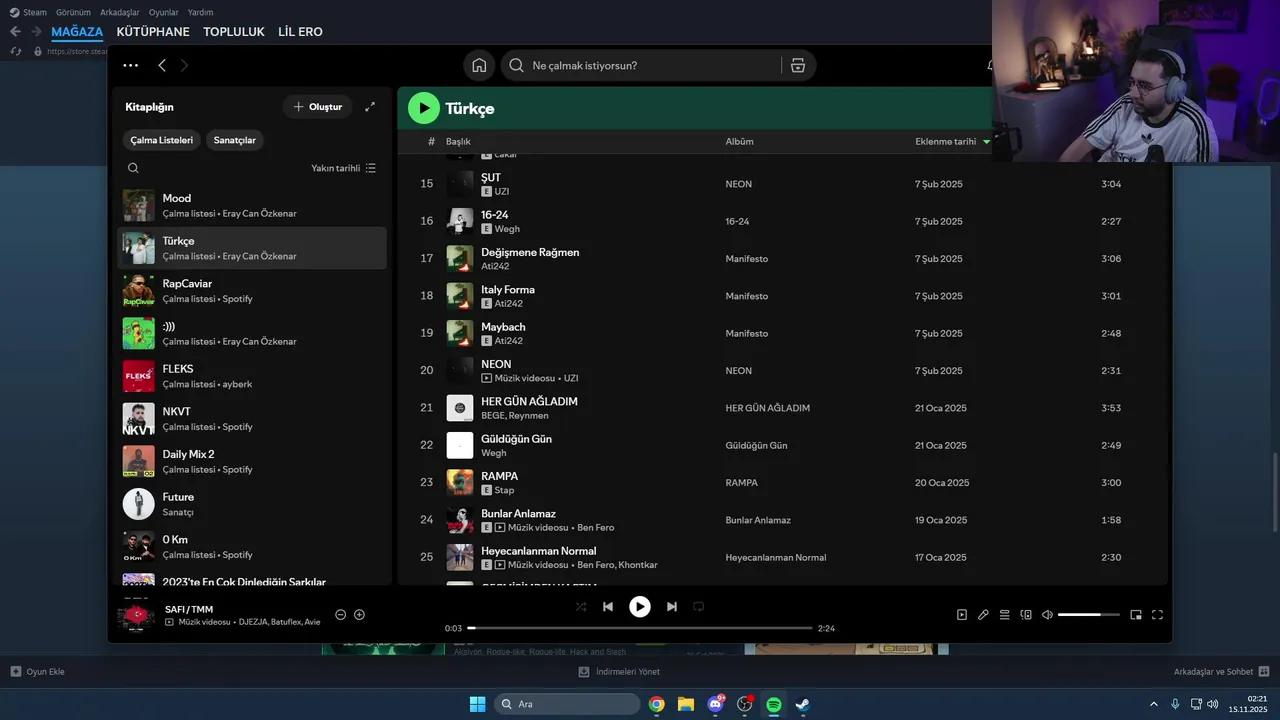1280x720 pixels.
Task: Click the Spotify search input field
Action: click(654, 65)
